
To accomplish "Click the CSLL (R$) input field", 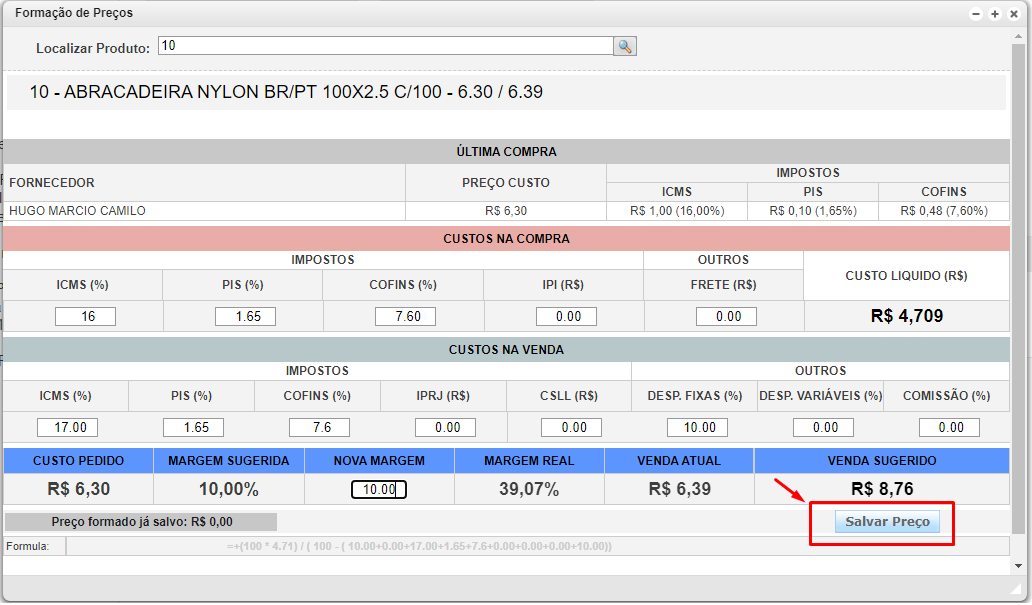I will tap(571, 427).
